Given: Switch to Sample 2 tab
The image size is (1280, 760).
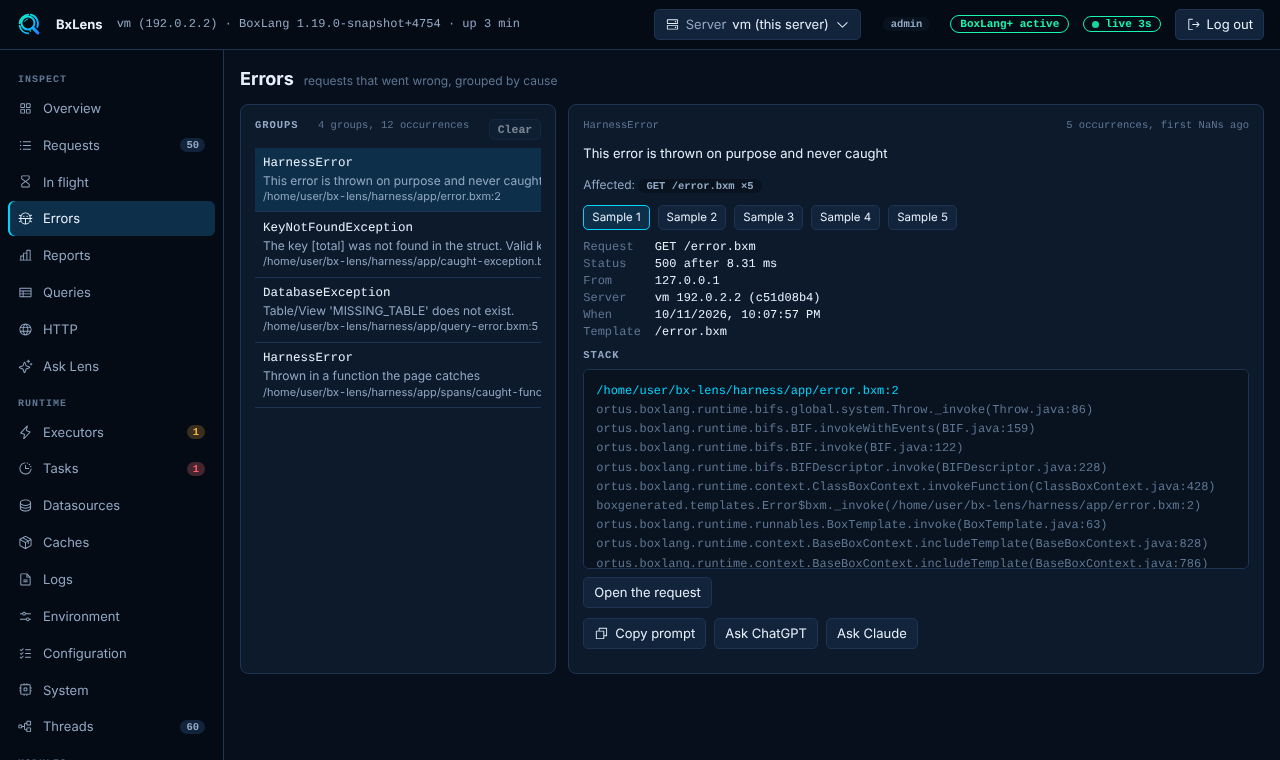Looking at the screenshot, I should 692,217.
